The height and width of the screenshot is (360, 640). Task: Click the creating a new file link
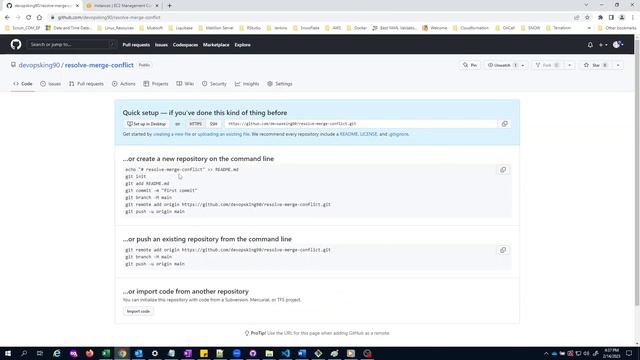pos(171,134)
